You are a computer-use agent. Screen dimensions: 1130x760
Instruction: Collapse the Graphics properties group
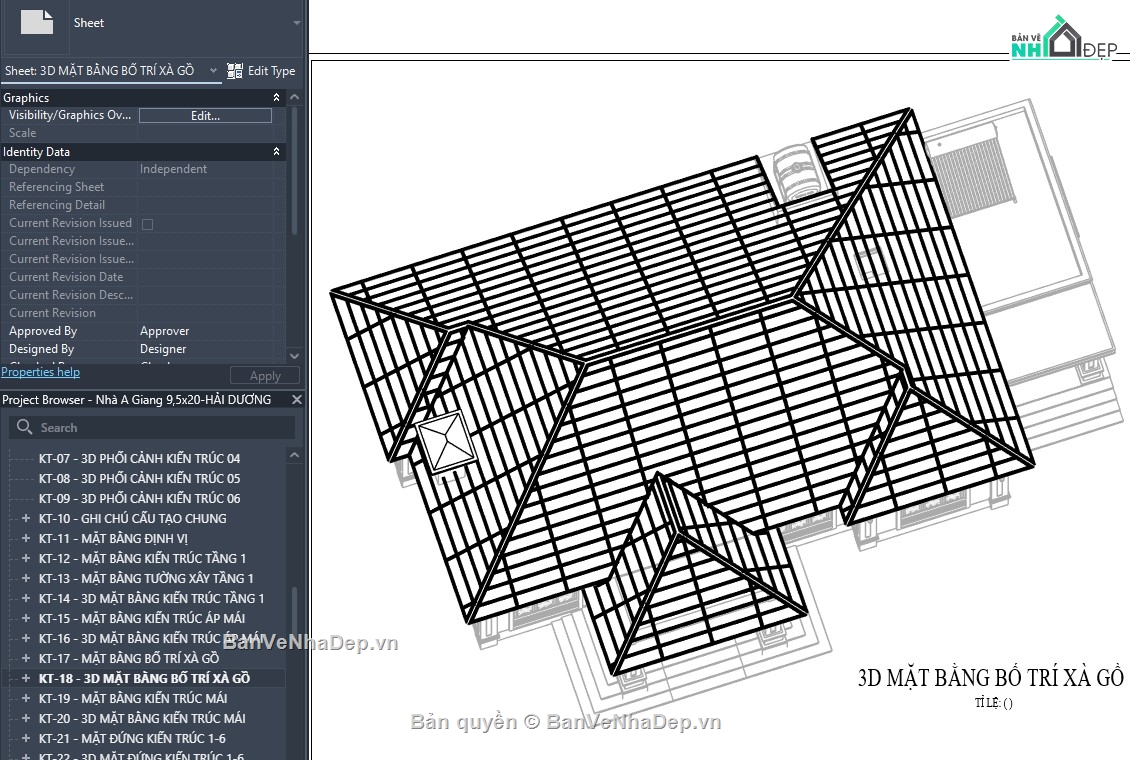pyautogui.click(x=276, y=97)
